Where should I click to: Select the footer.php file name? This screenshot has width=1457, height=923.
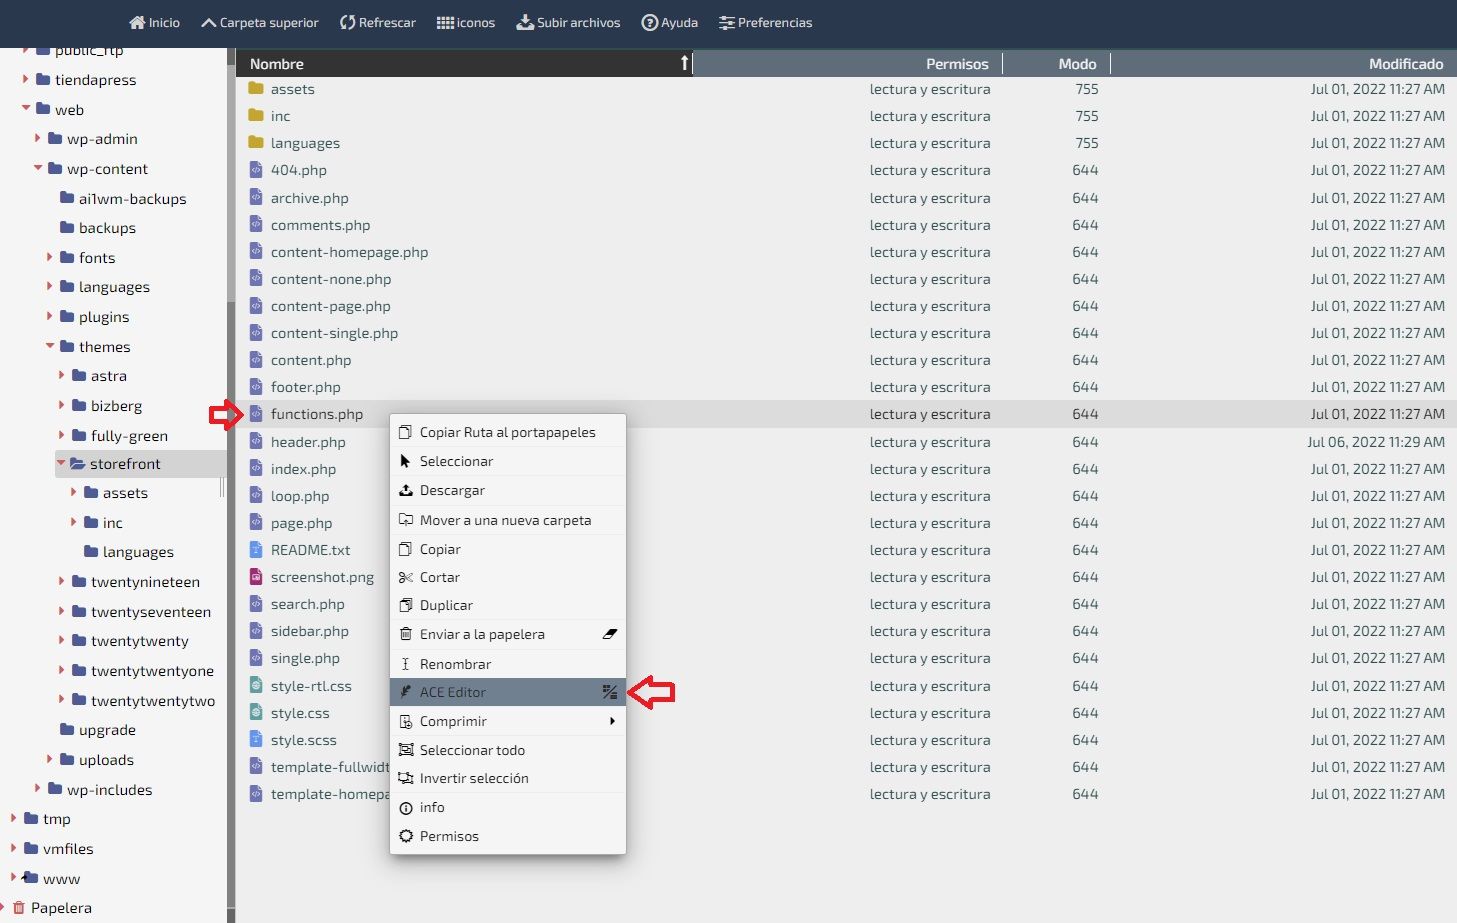305,387
